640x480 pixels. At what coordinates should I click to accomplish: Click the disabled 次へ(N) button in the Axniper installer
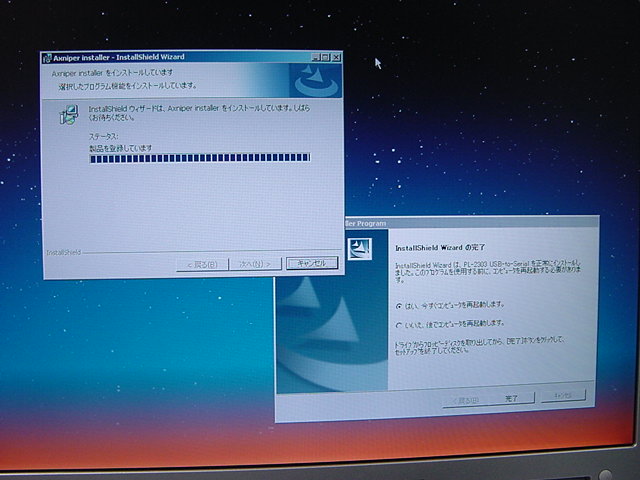255,264
